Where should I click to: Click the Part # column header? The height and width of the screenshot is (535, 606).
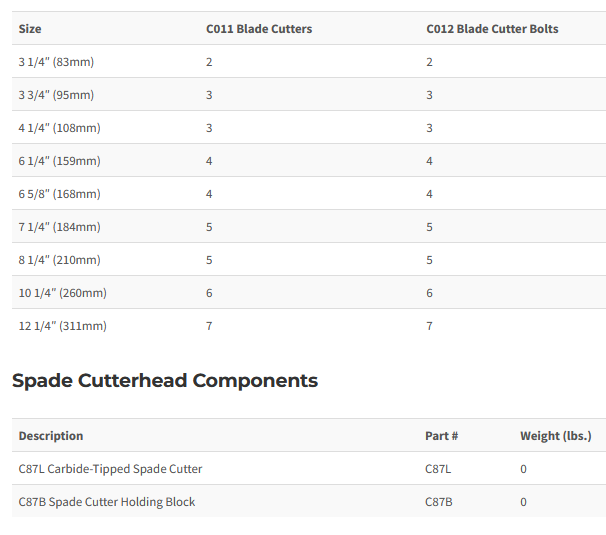[442, 436]
